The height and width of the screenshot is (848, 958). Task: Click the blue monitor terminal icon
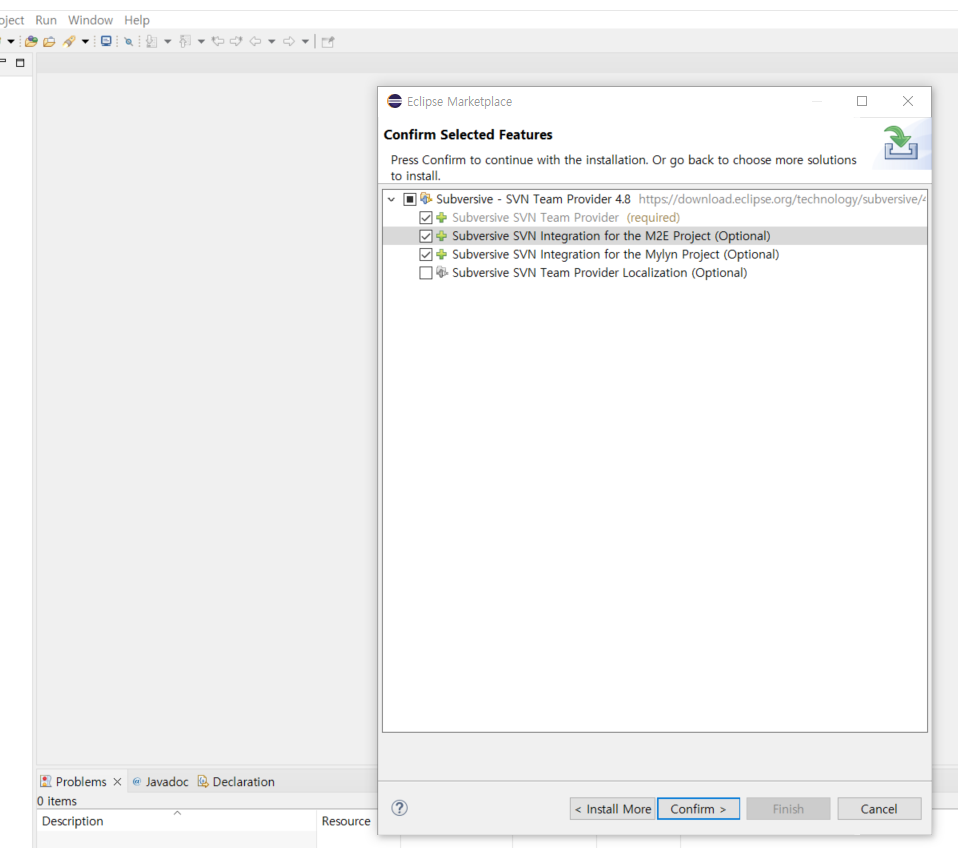[106, 41]
